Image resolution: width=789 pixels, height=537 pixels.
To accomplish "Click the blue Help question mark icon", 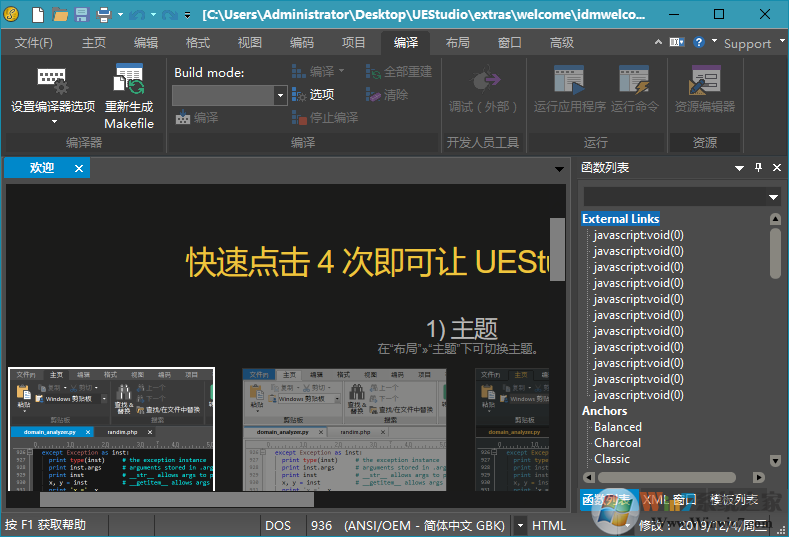I will (698, 42).
